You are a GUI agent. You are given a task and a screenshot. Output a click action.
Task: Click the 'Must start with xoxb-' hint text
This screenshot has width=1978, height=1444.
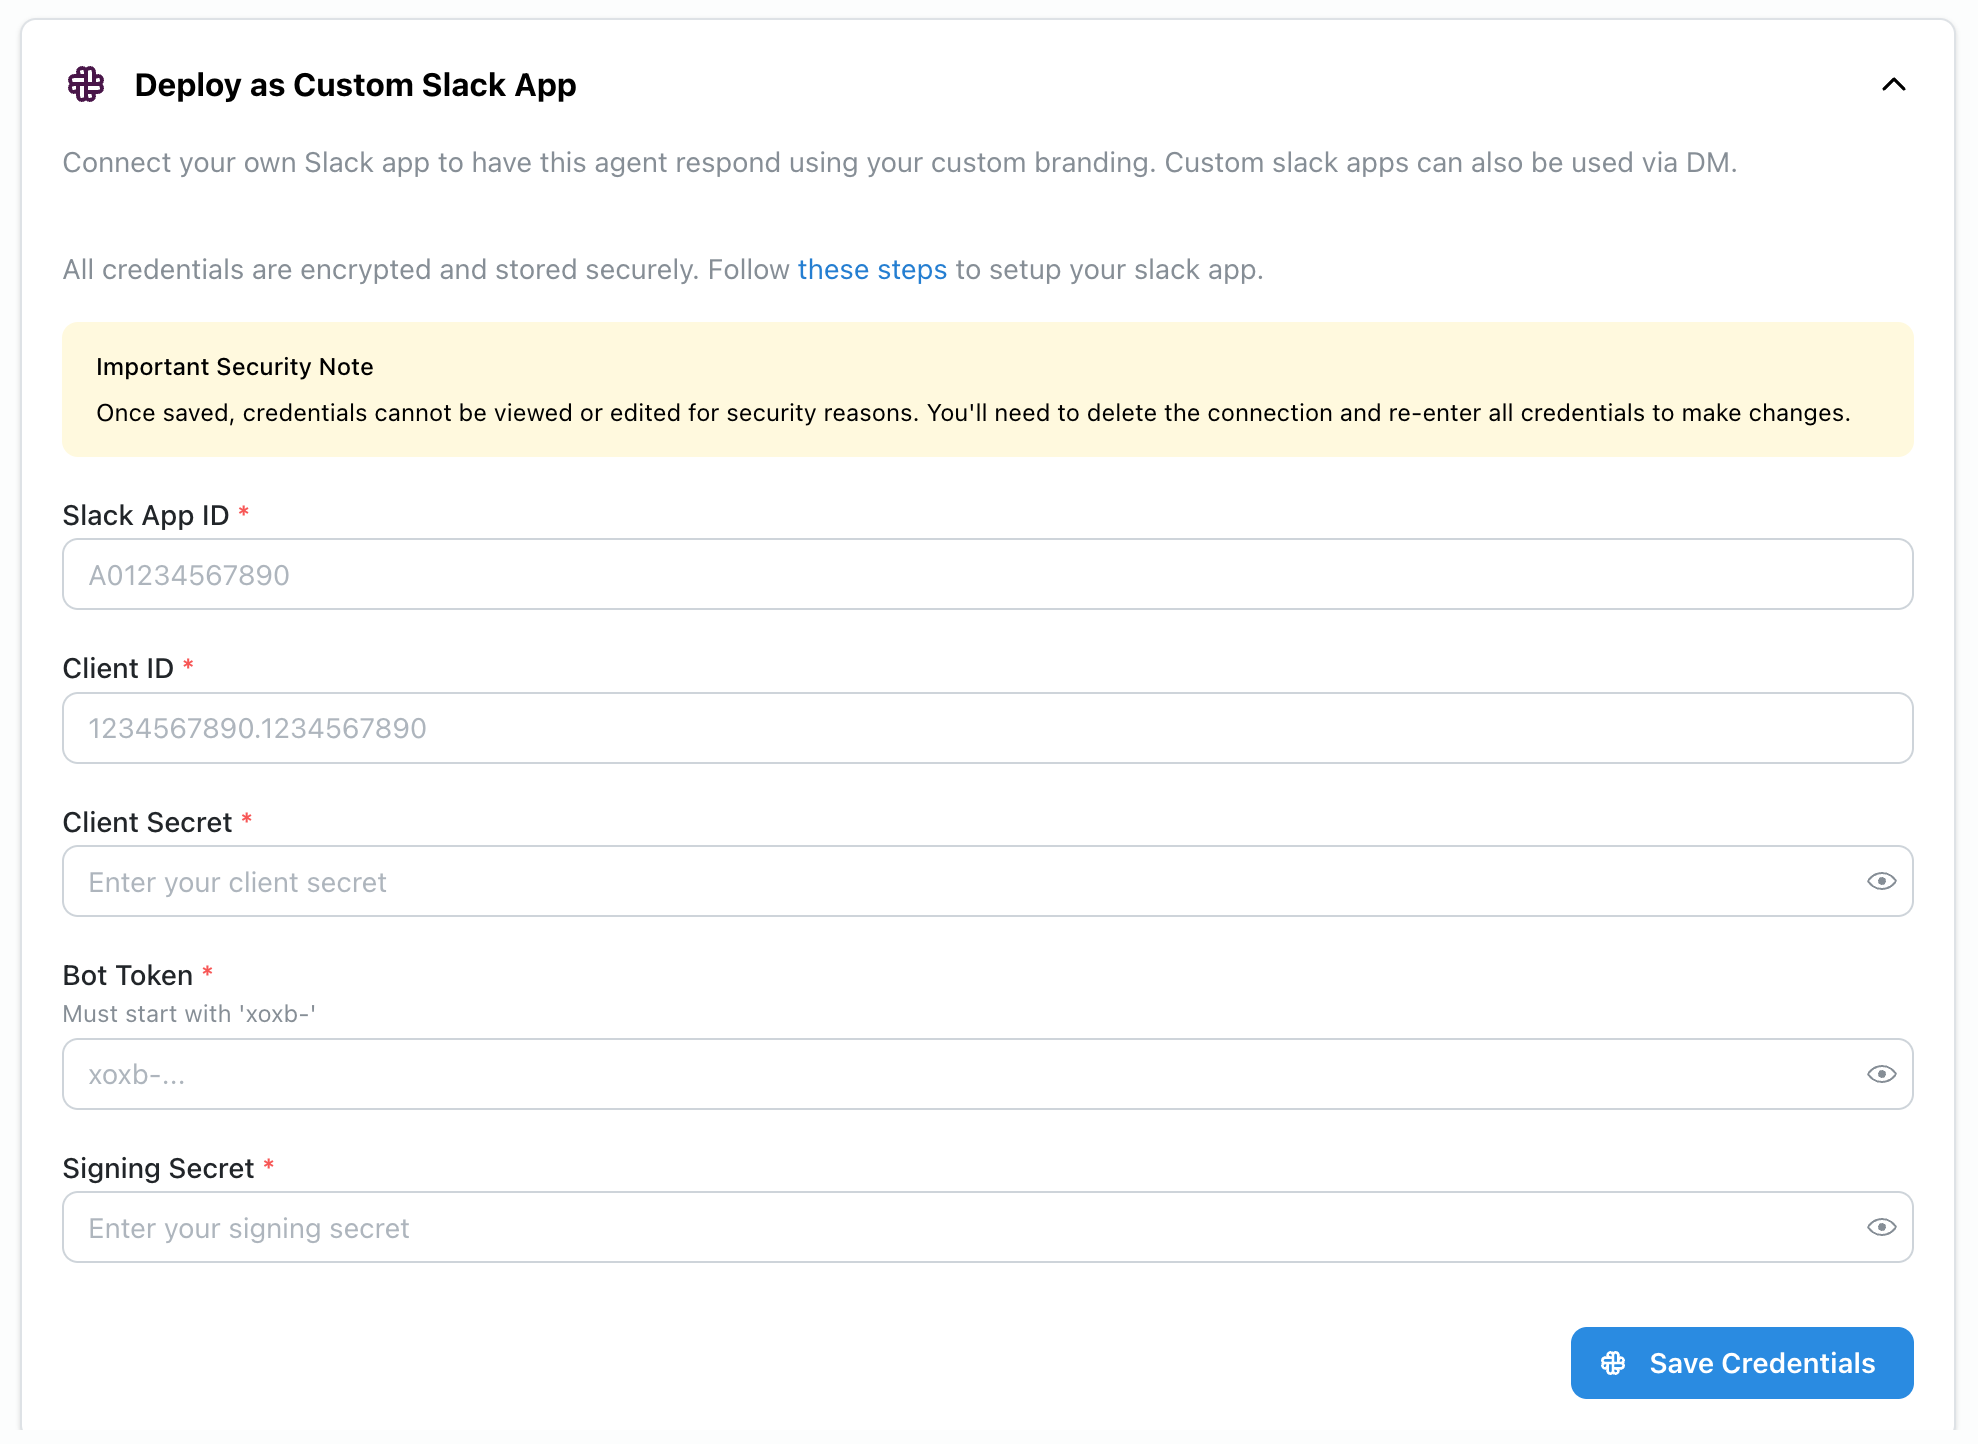point(189,1013)
